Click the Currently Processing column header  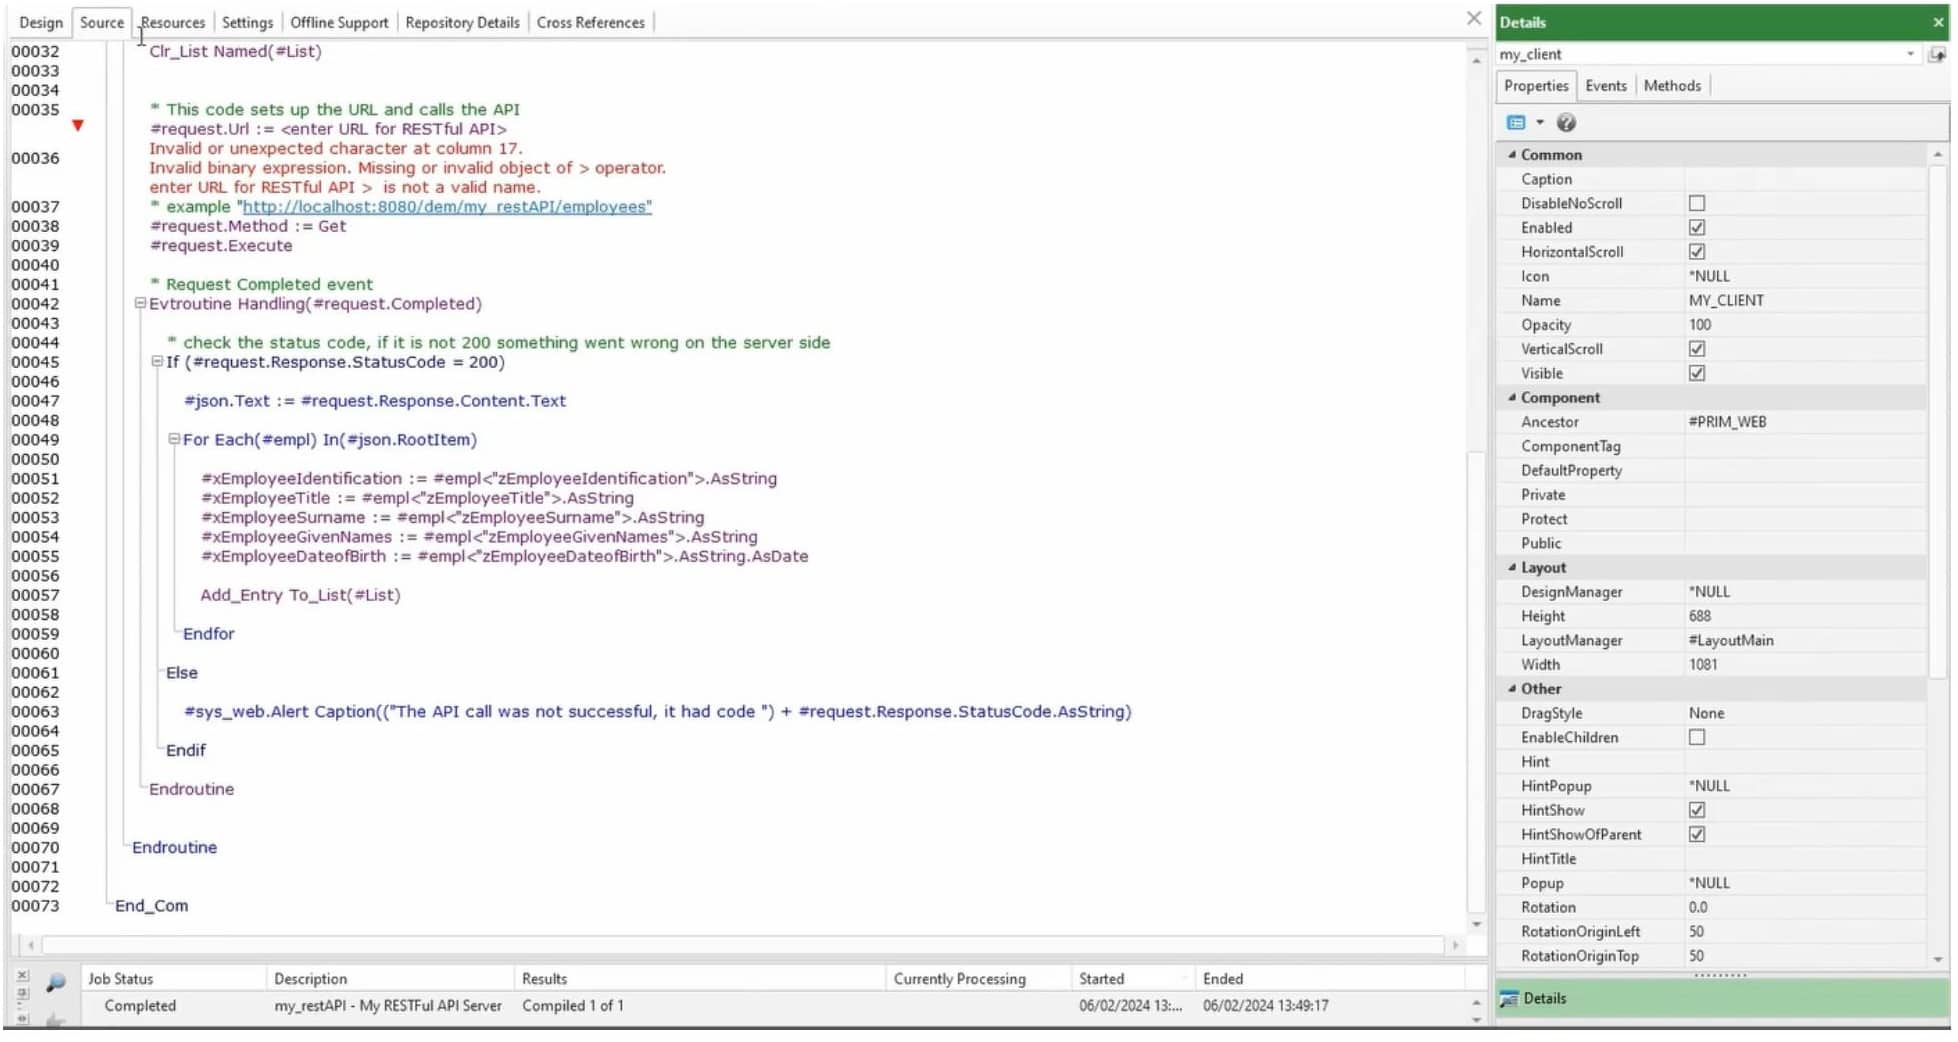[x=978, y=978]
